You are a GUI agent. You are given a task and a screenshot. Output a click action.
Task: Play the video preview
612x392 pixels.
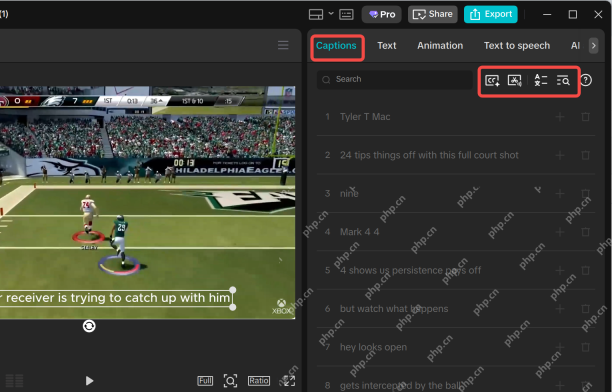point(89,381)
